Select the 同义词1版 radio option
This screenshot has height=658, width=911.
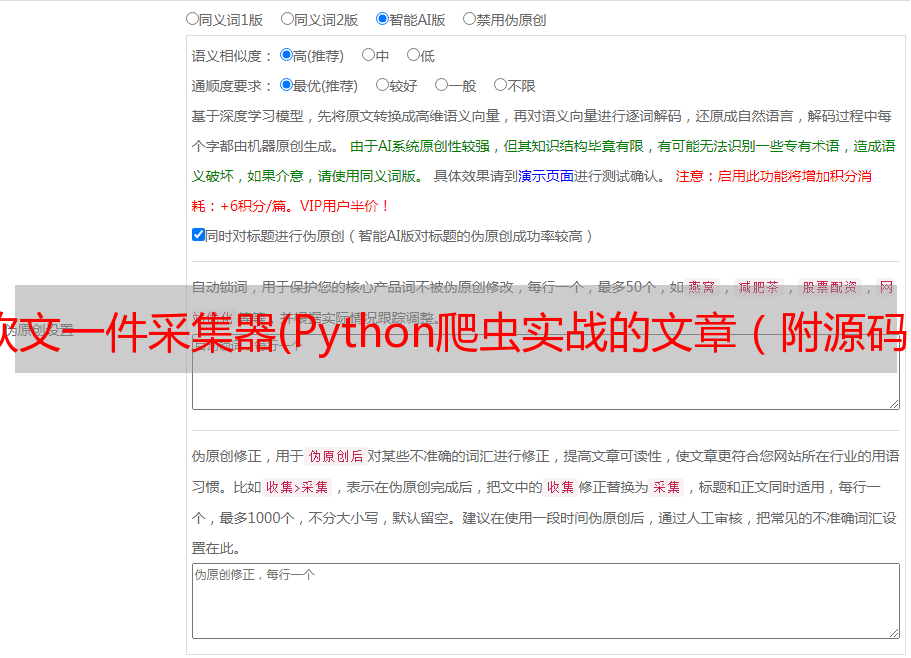[x=192, y=19]
